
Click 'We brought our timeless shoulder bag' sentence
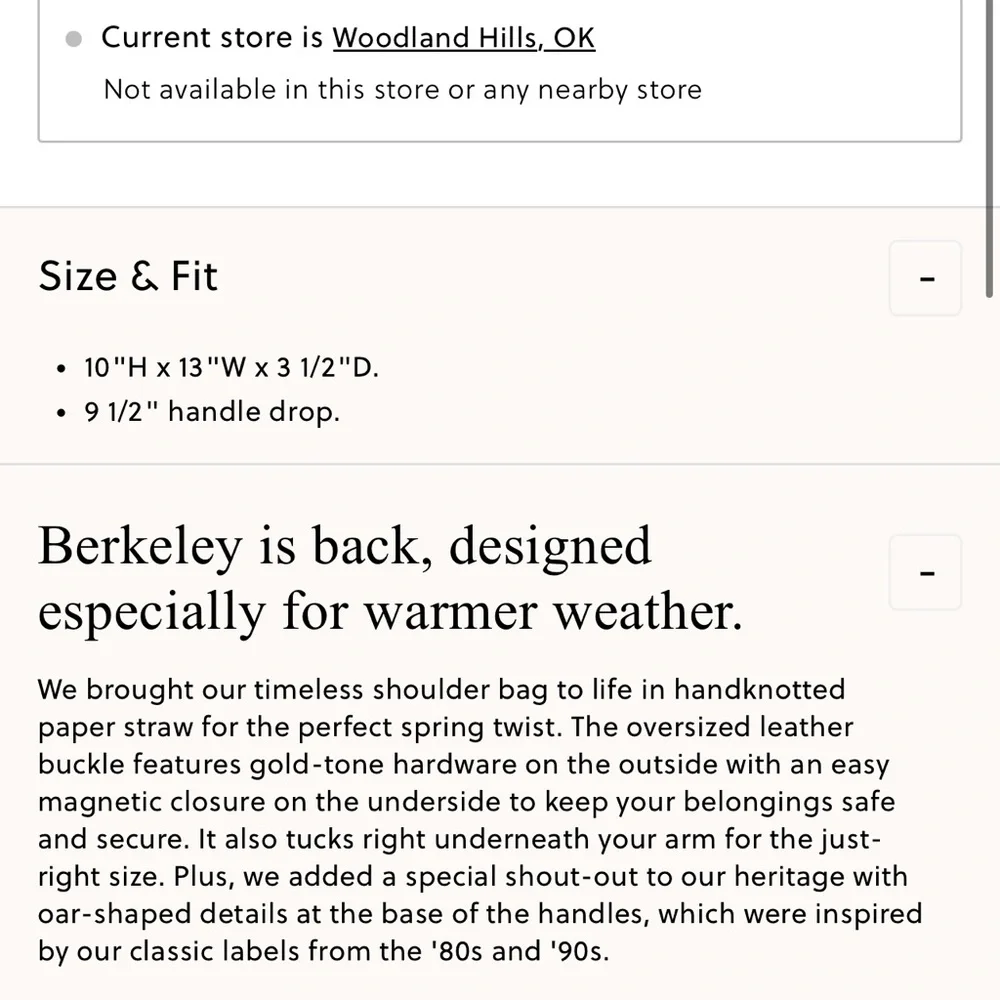pyautogui.click(x=441, y=690)
